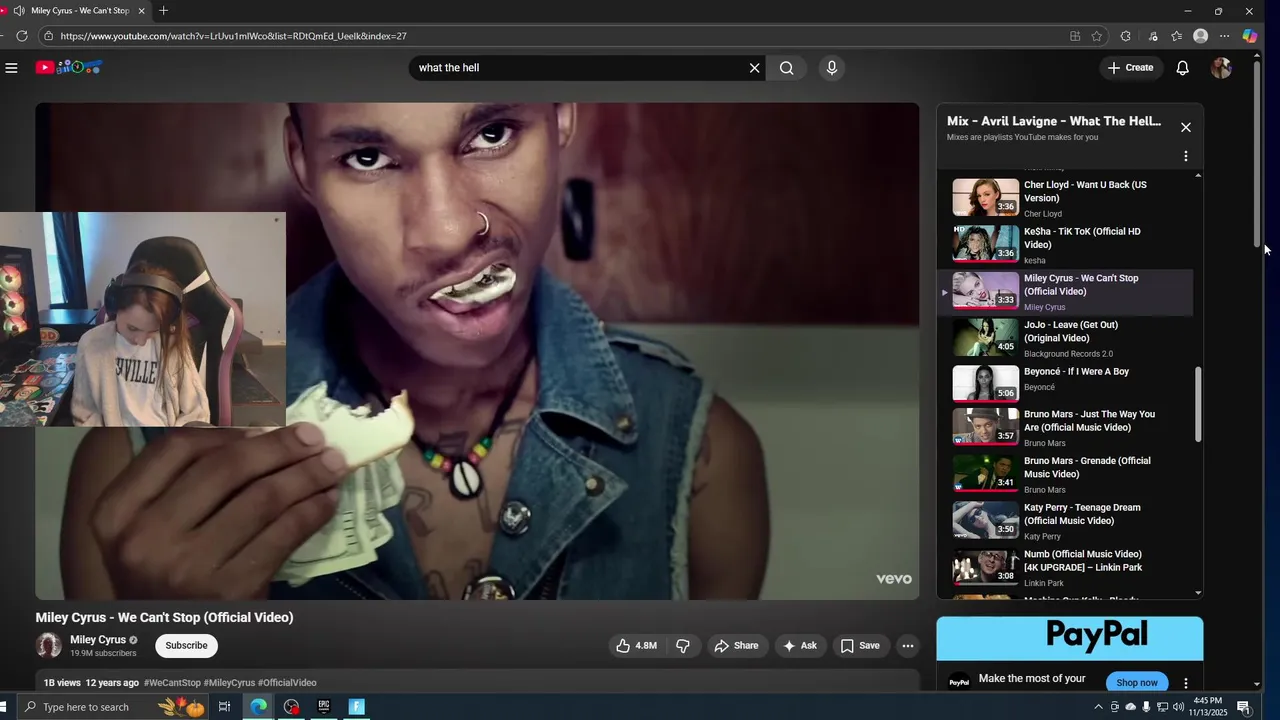Screen dimensions: 1280x720
Task: Open Edge extensions puzzle icon
Action: [x=1126, y=36]
